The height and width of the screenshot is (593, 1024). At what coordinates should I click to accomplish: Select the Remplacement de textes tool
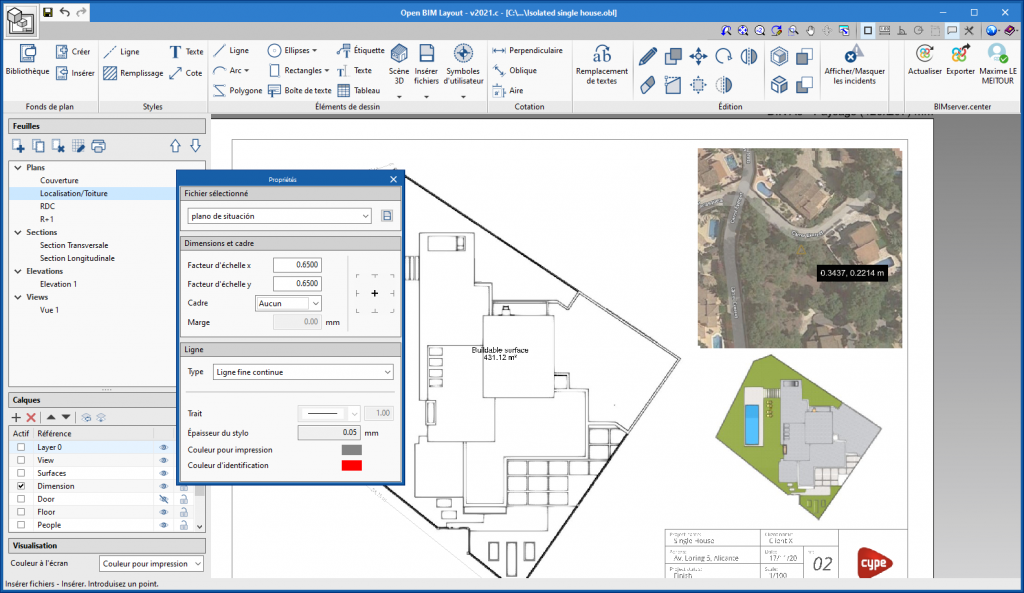(x=601, y=62)
